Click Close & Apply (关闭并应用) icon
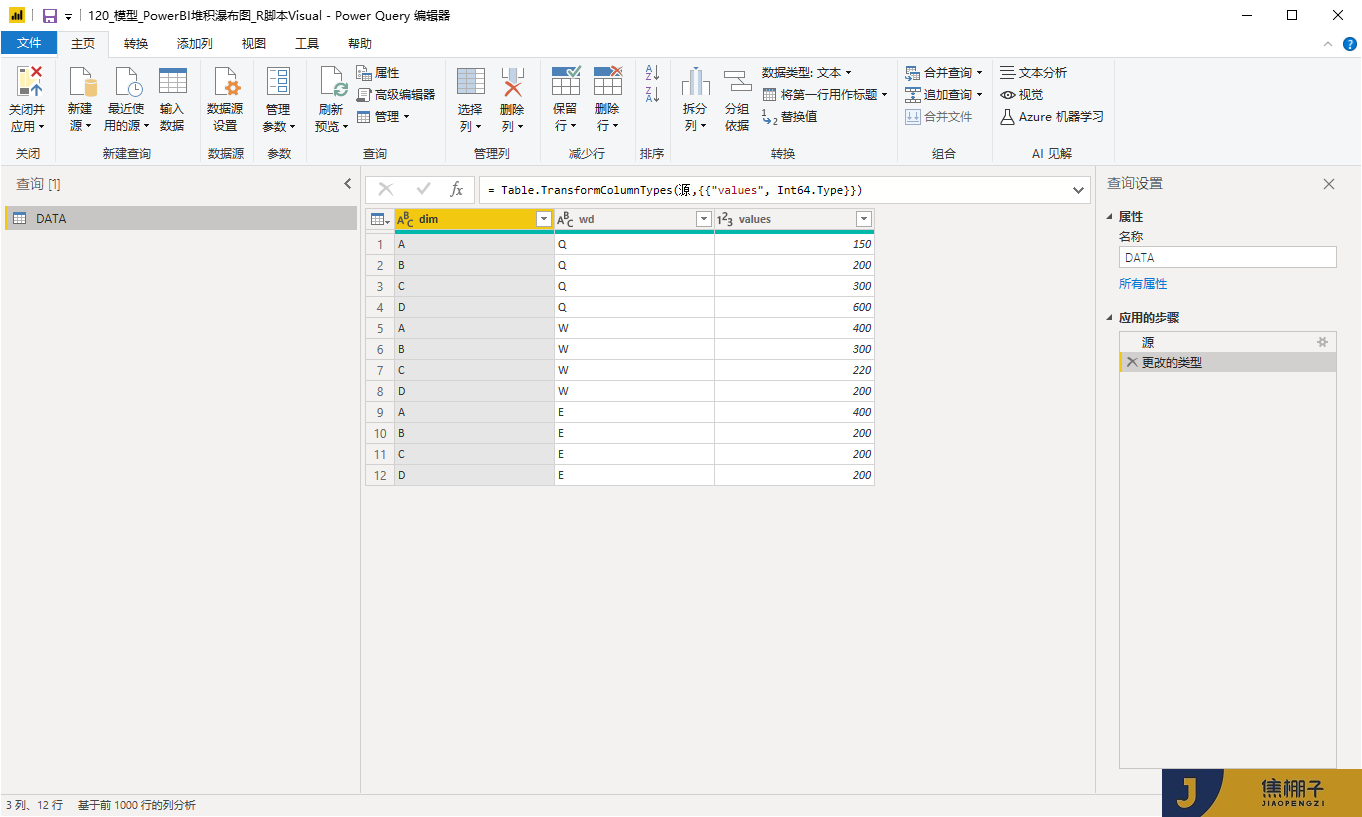The image size is (1362, 817). [30, 82]
